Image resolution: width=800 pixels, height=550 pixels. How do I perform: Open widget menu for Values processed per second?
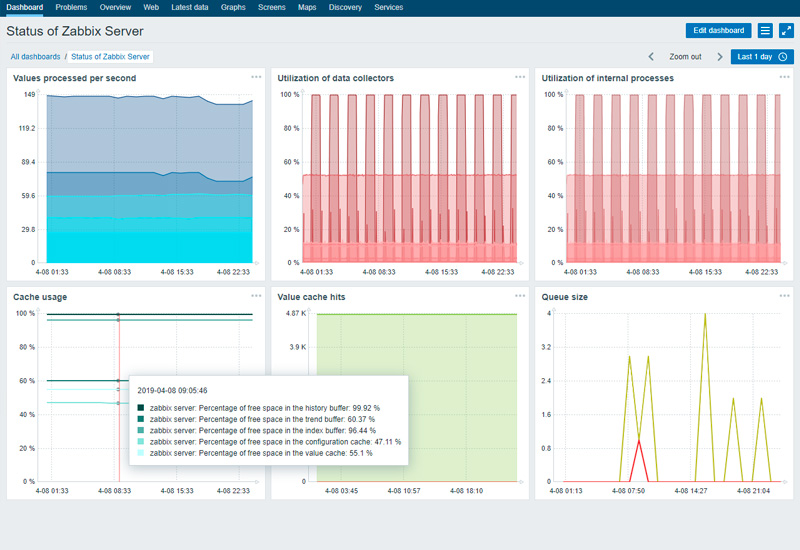(x=256, y=77)
